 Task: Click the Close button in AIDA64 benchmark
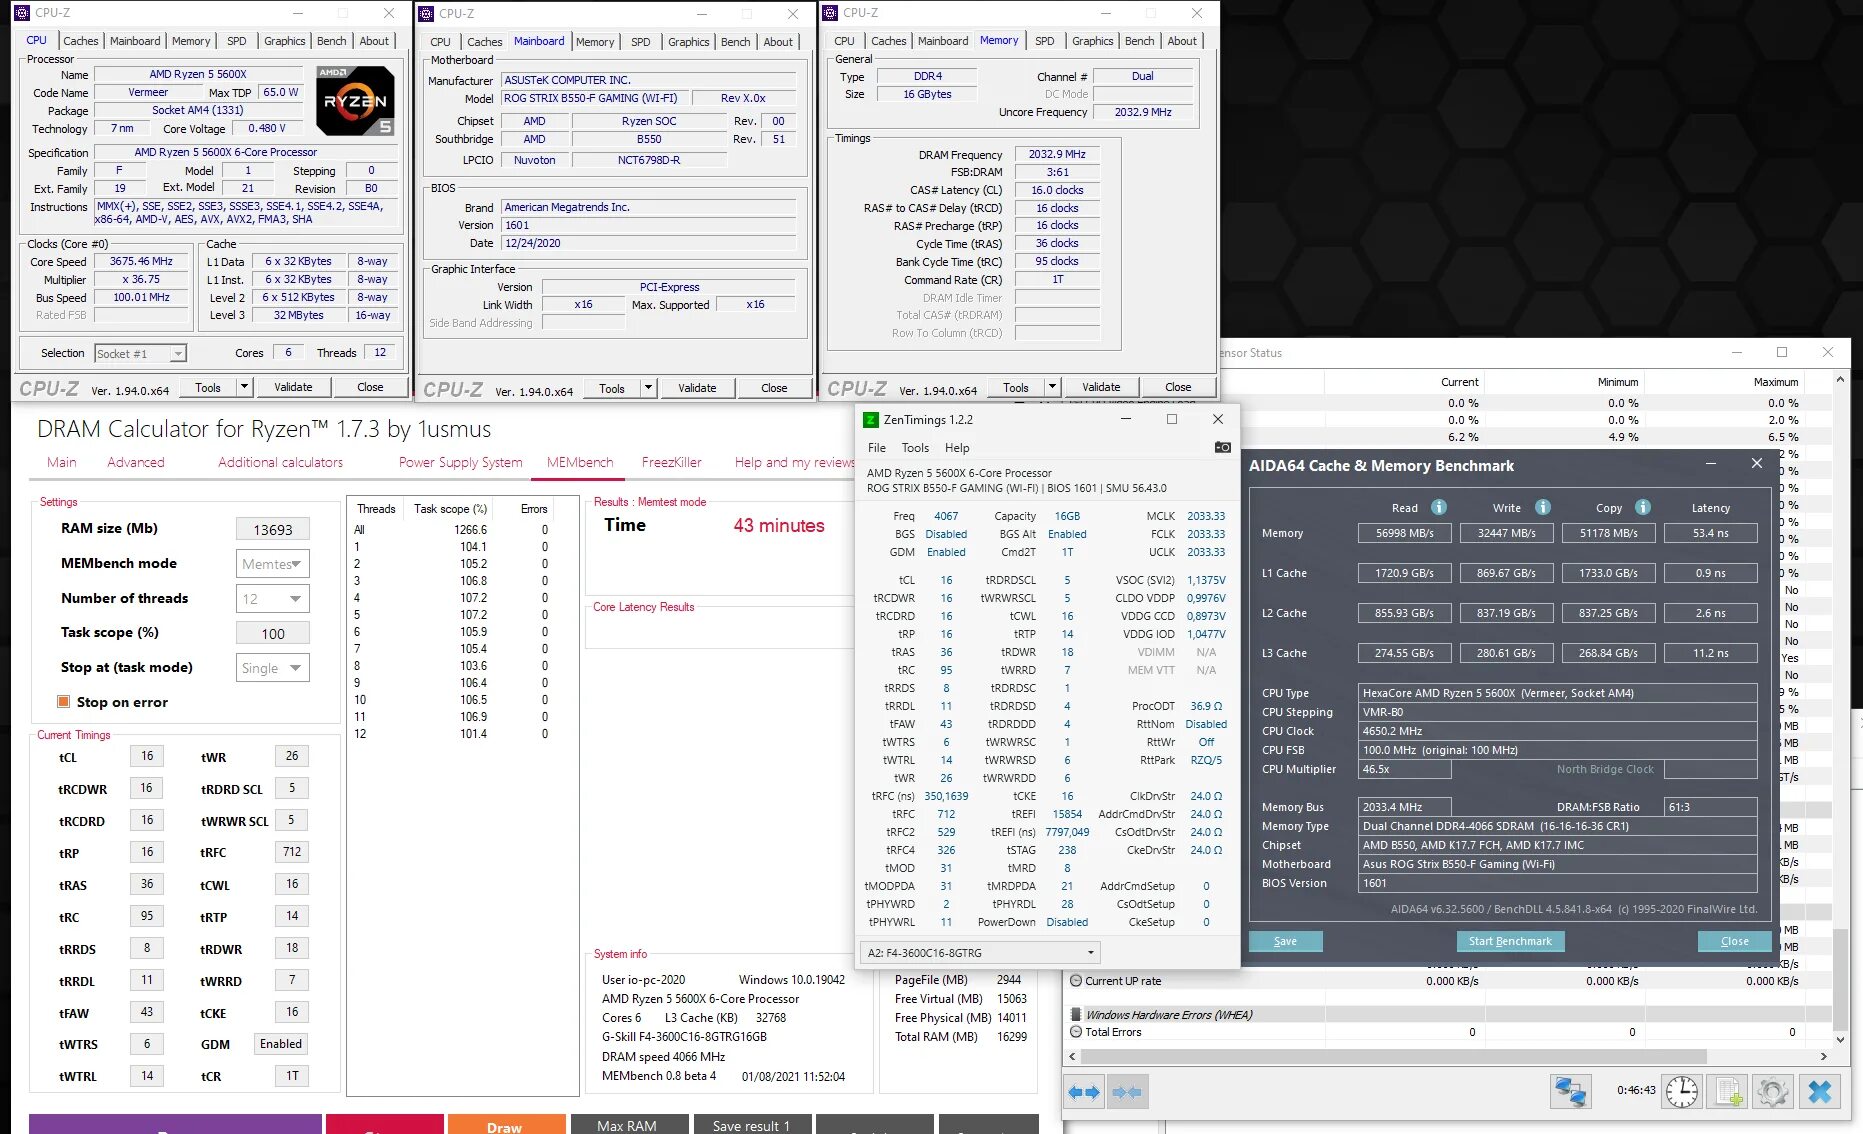tap(1735, 941)
